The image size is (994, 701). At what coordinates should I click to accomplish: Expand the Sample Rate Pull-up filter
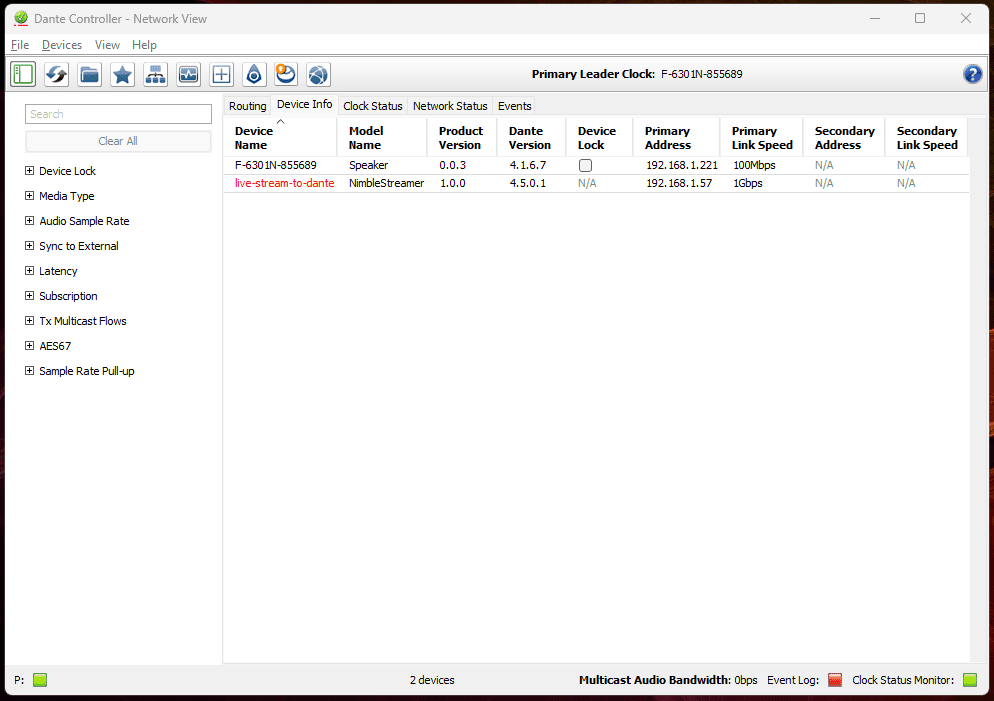coord(29,371)
